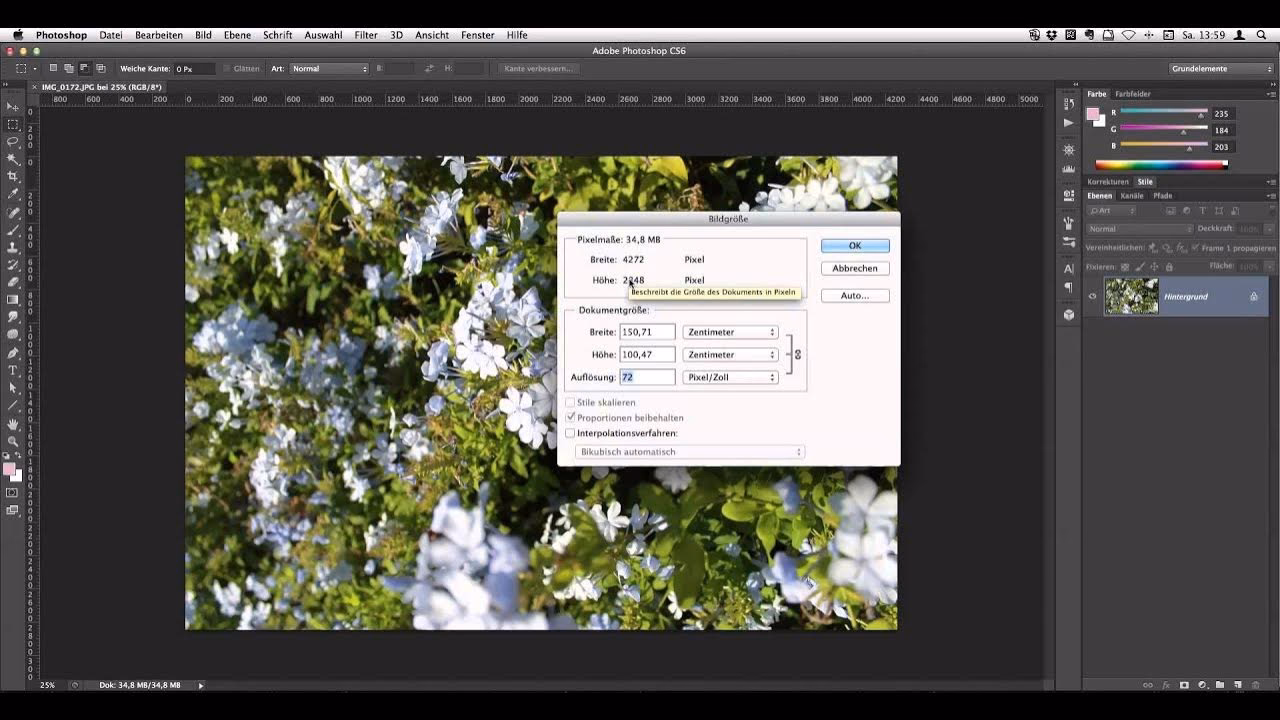Pick a color from the spectrum ramp
This screenshot has width=1280, height=720.
pos(1160,165)
